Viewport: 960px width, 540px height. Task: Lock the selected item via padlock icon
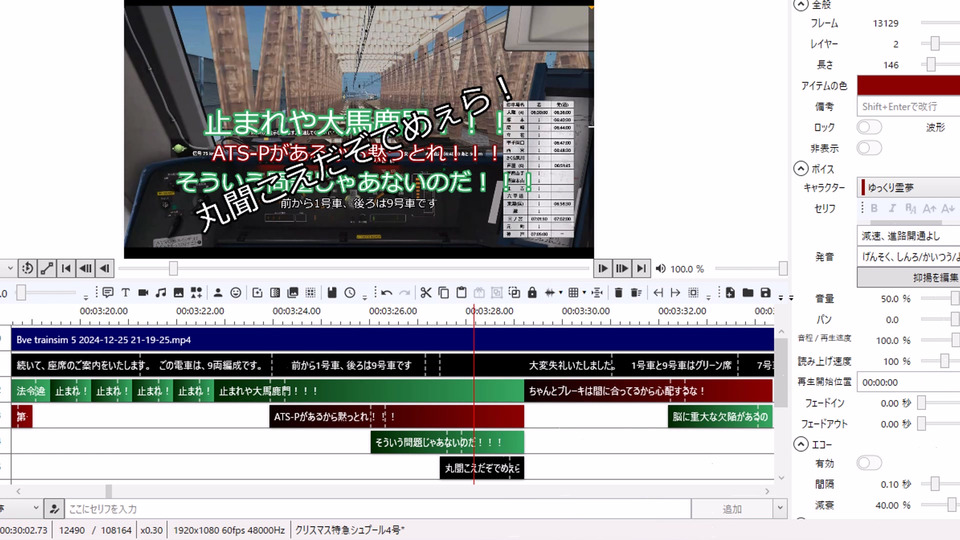(x=532, y=293)
